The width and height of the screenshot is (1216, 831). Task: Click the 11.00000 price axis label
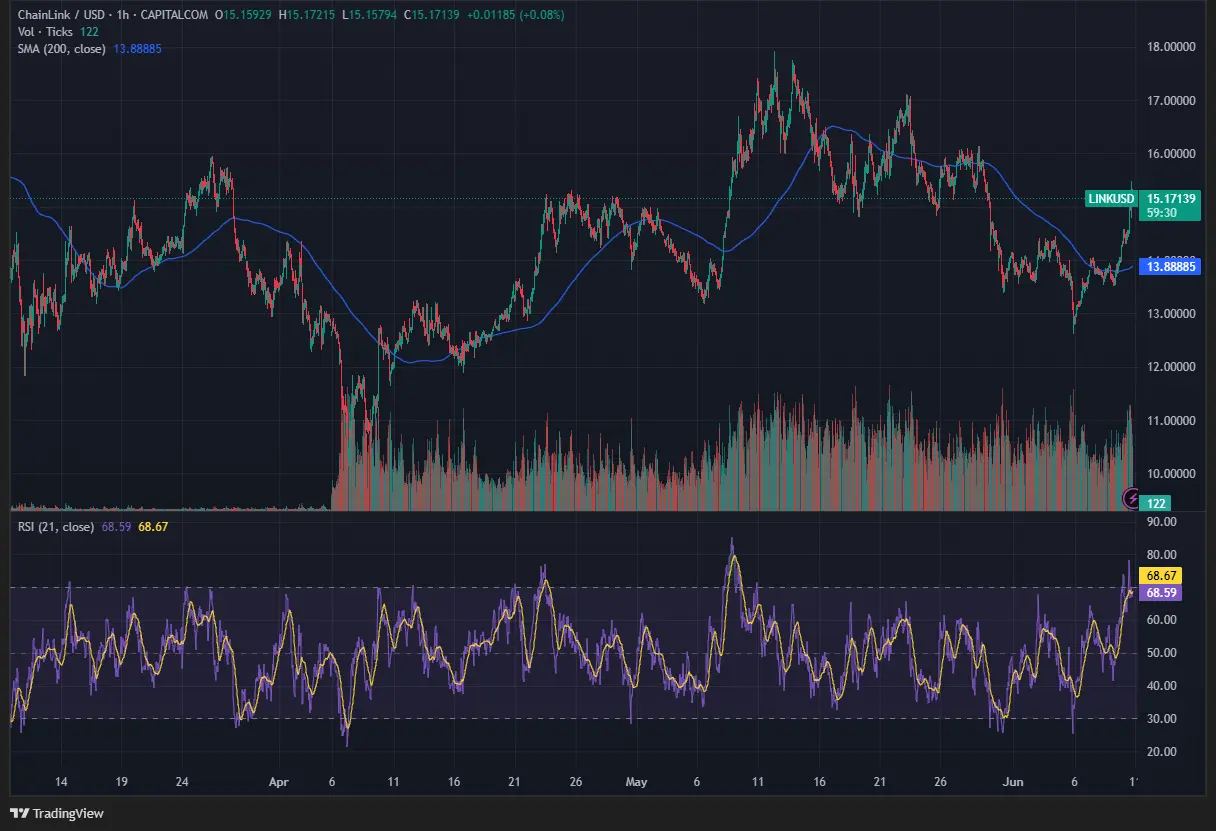pos(1173,420)
